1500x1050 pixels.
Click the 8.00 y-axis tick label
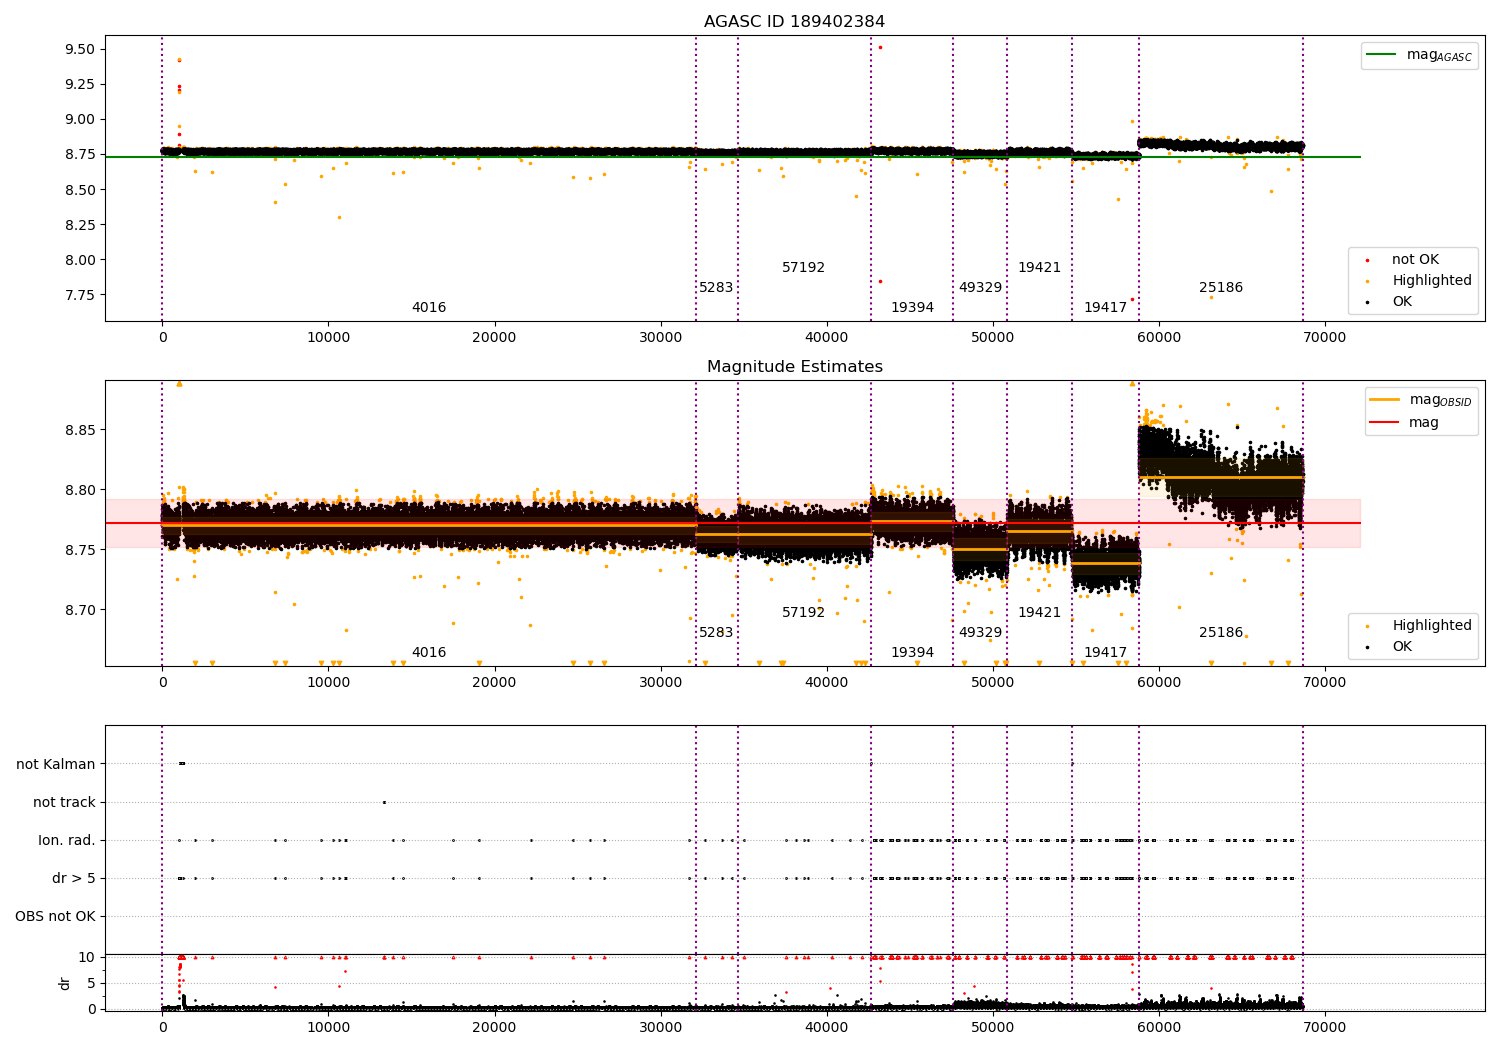click(80, 260)
